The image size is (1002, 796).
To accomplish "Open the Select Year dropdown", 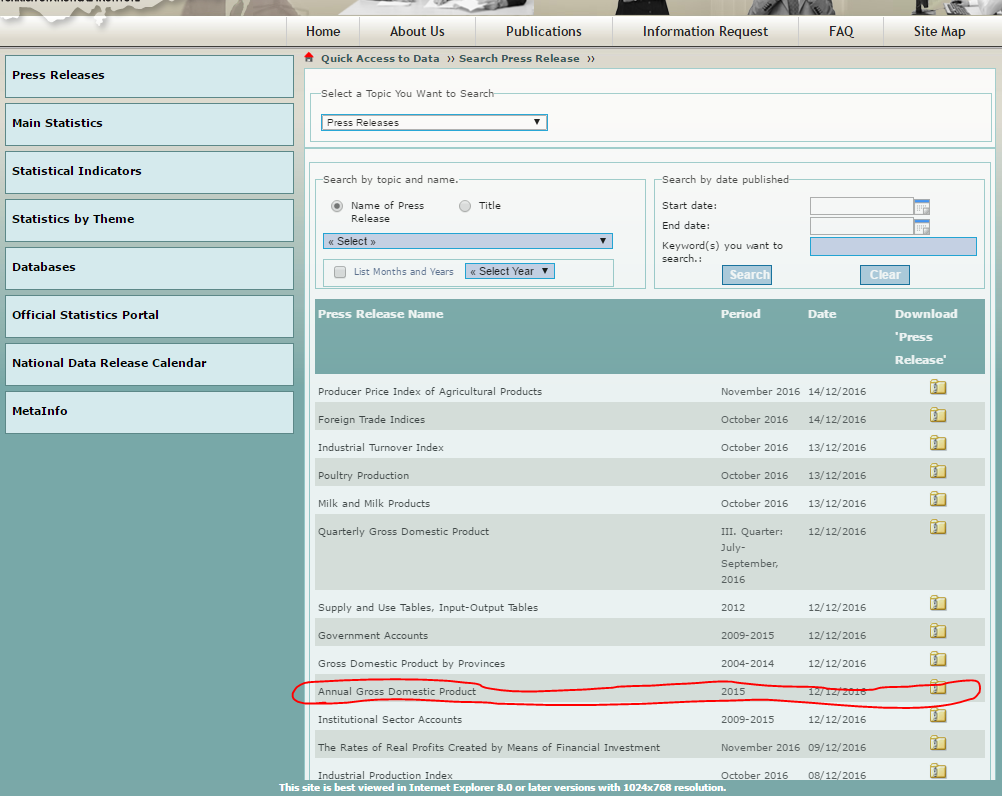I will coord(509,271).
